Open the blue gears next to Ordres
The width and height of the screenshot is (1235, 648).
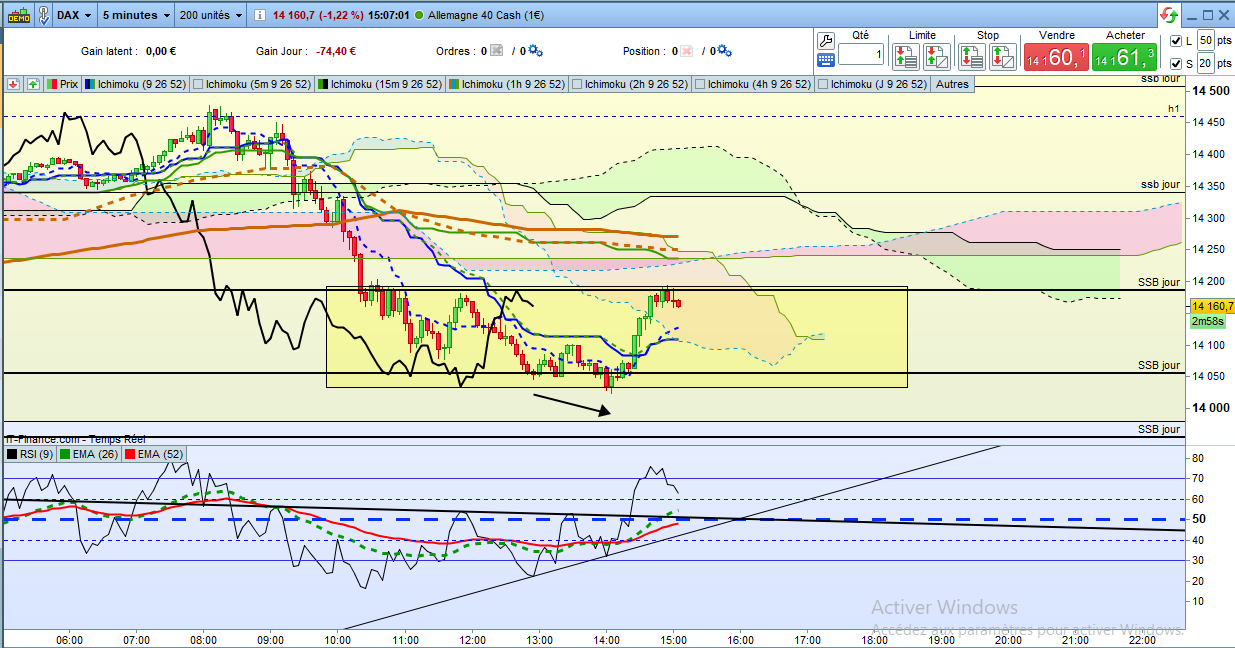(535, 50)
